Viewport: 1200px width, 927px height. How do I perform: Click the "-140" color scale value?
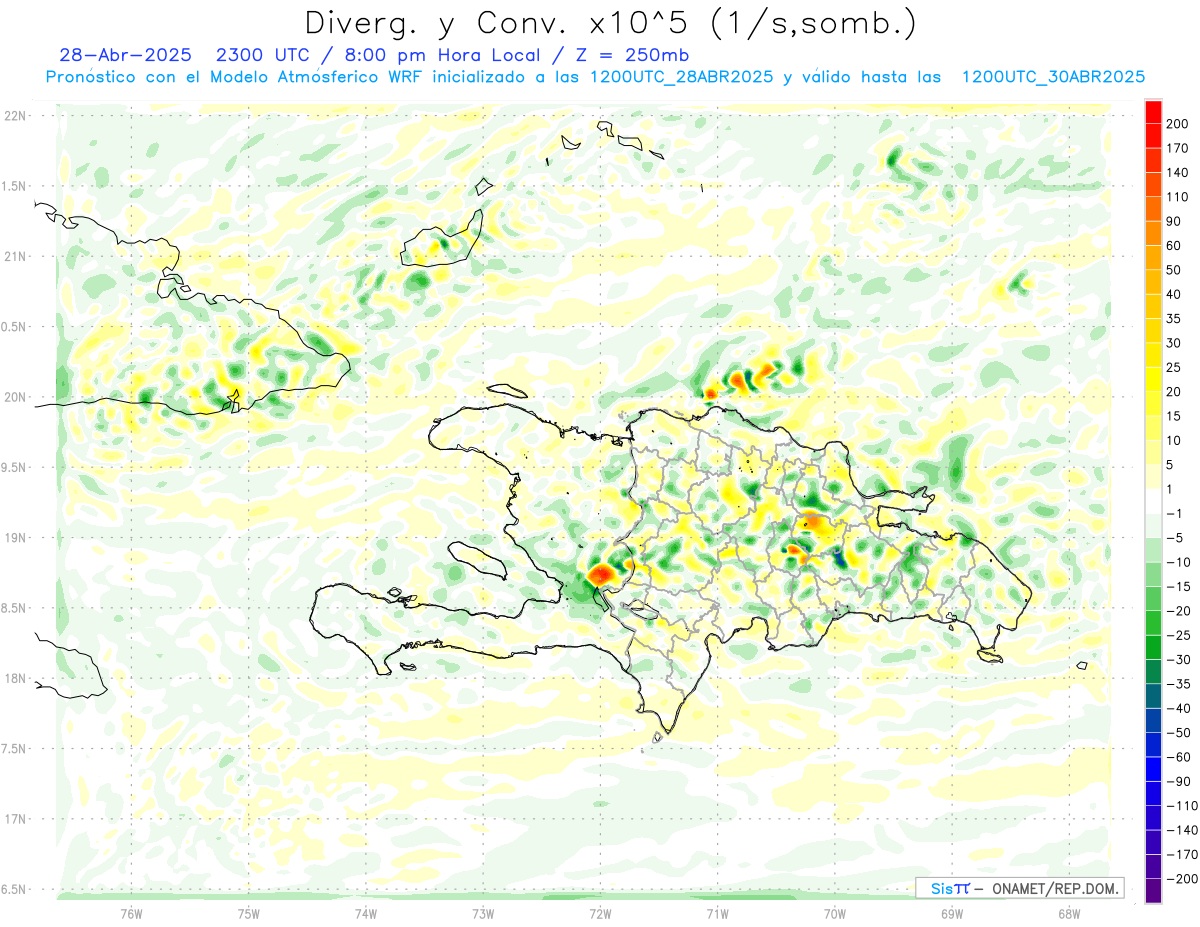1184,830
